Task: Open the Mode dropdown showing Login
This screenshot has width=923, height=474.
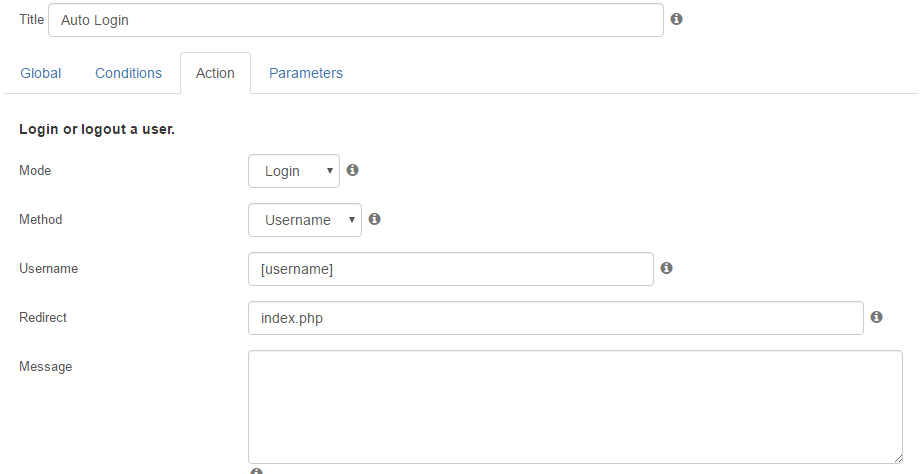Action: [x=294, y=171]
